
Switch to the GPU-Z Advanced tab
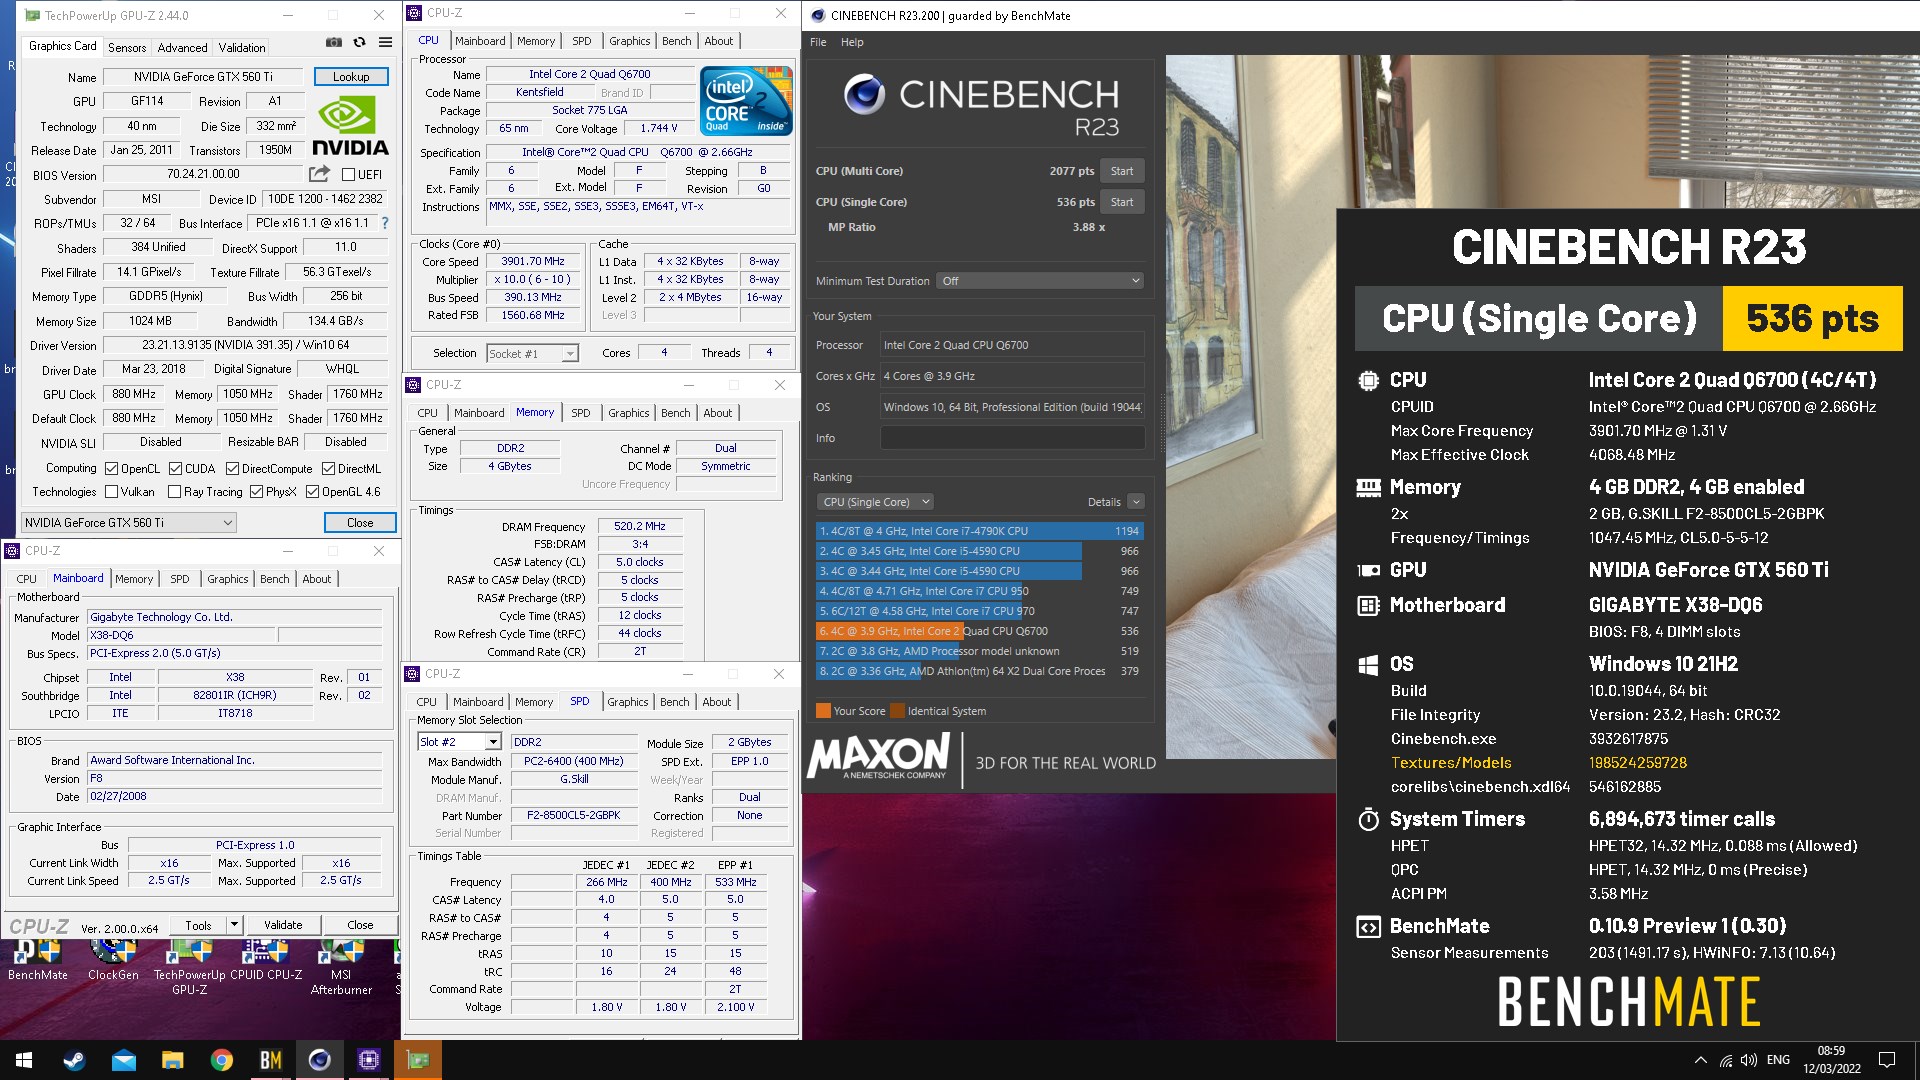[x=182, y=47]
